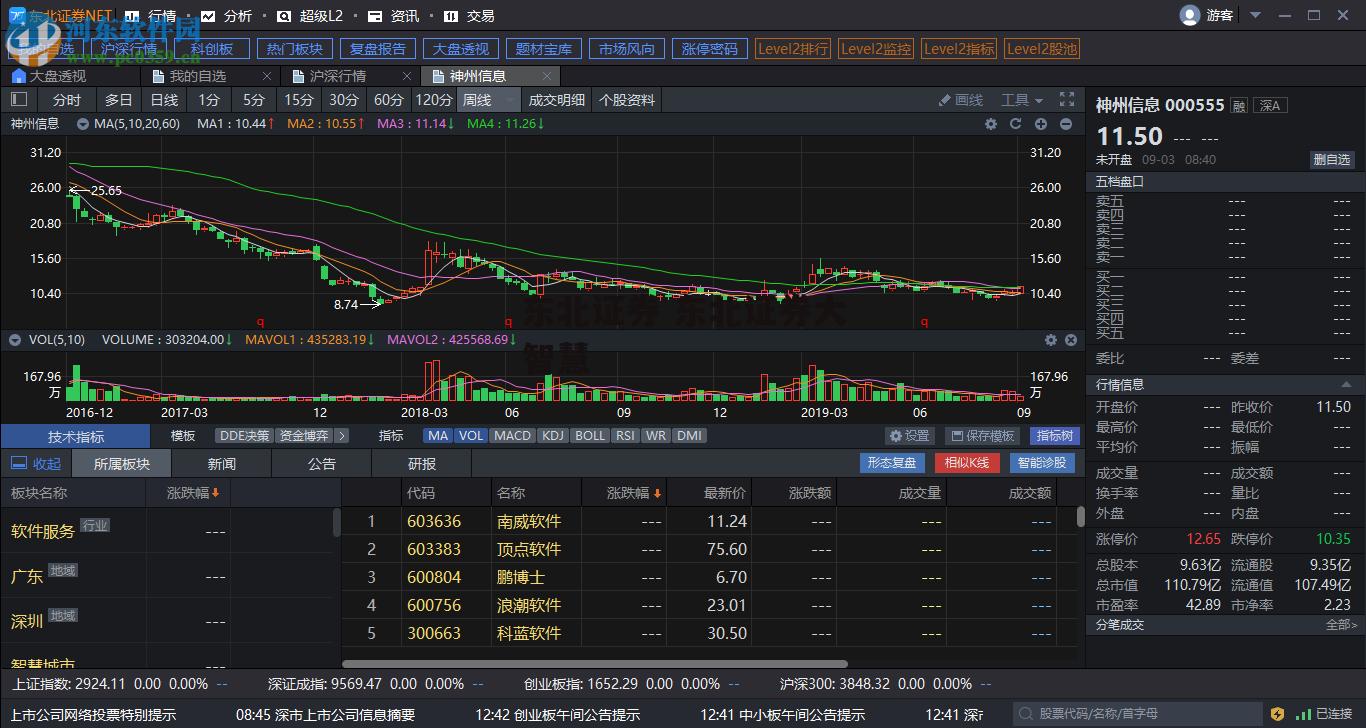Close the 沪深行情 tab
Screen dimensions: 1366x728
click(x=406, y=76)
